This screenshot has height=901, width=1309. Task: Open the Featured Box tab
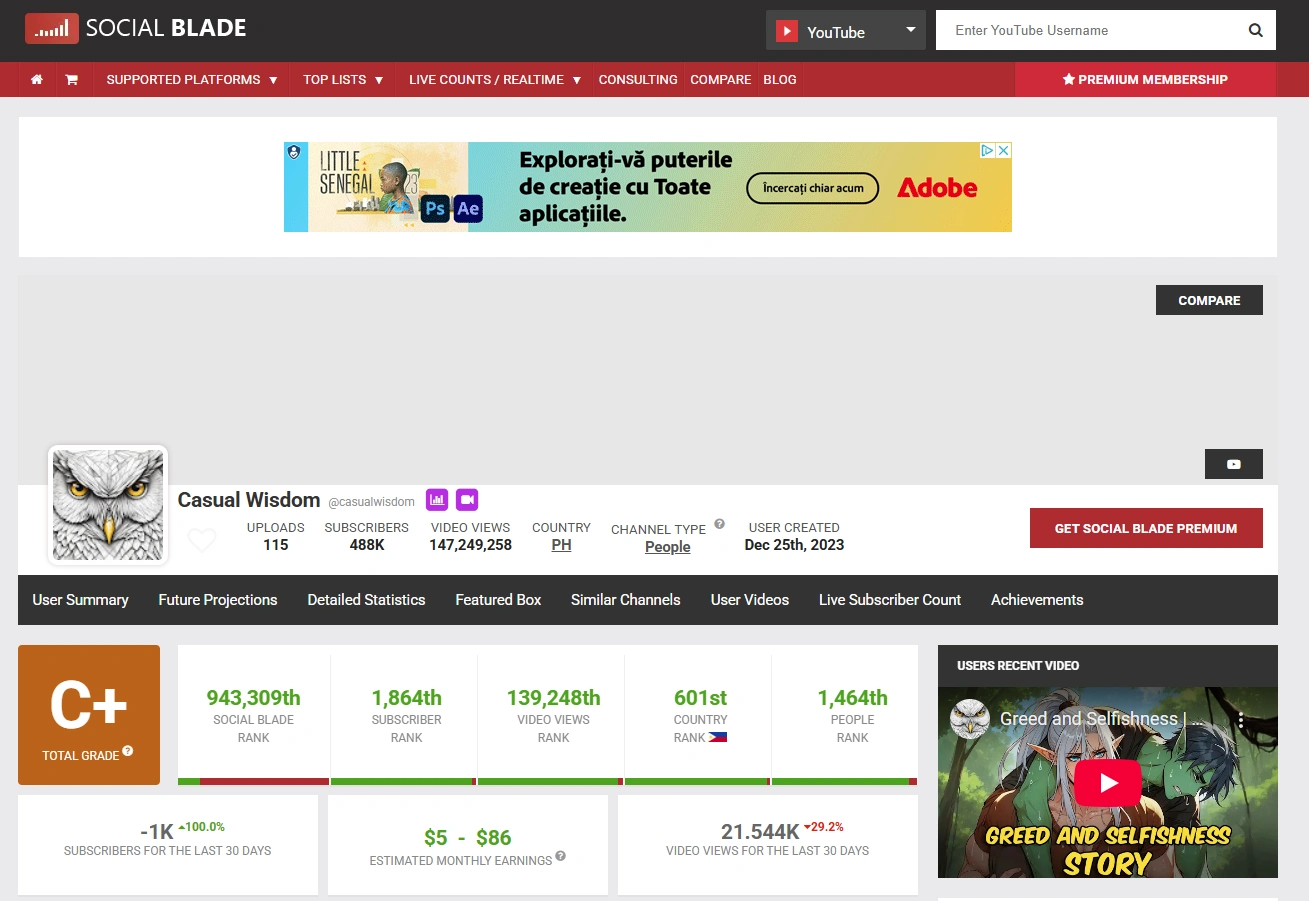(498, 600)
